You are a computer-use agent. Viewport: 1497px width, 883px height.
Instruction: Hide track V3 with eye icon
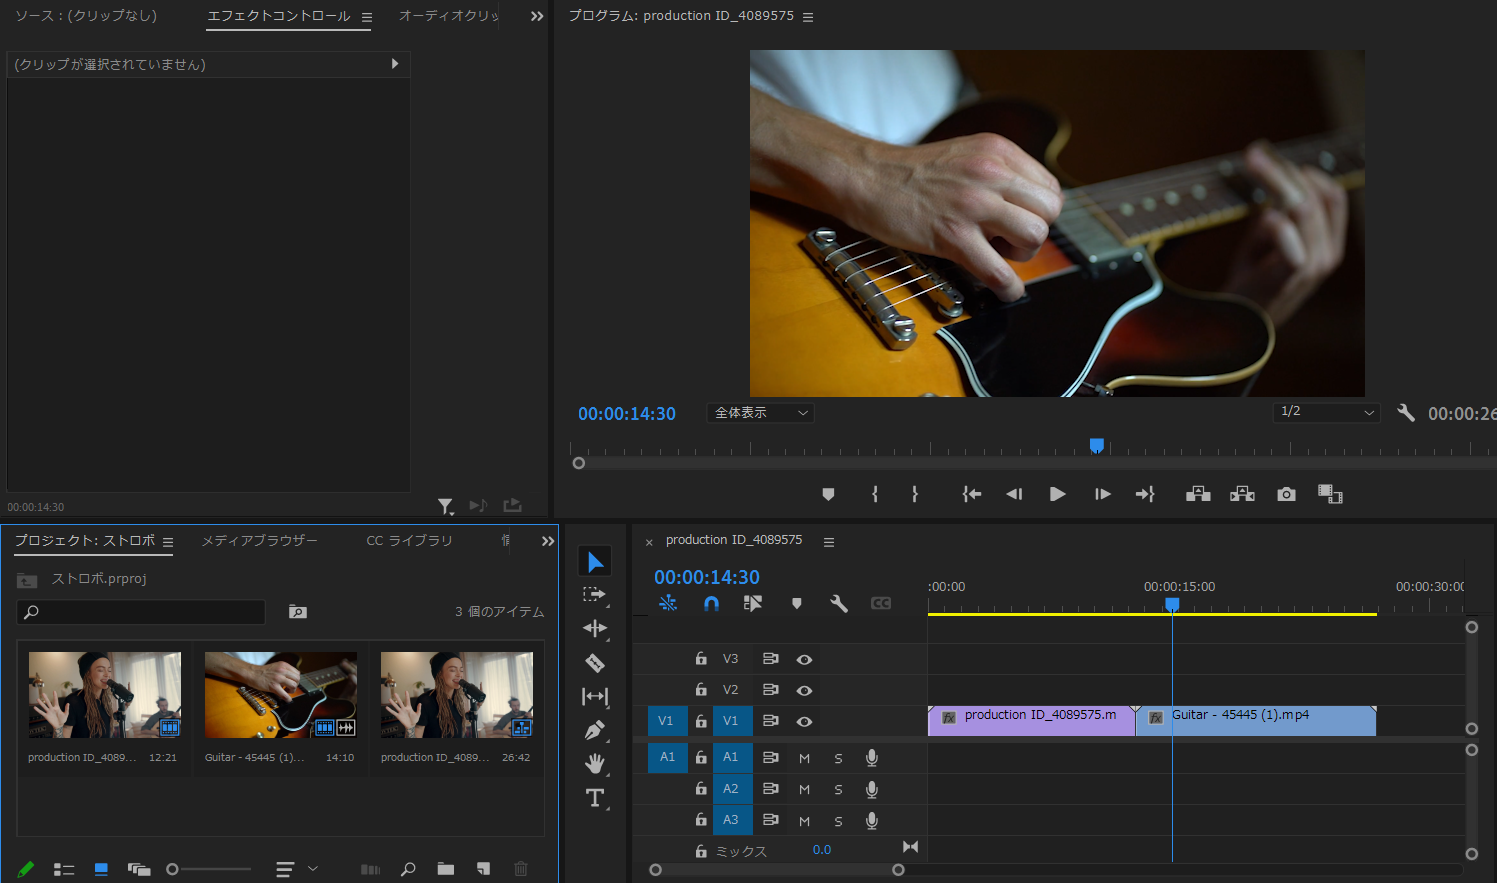(804, 660)
